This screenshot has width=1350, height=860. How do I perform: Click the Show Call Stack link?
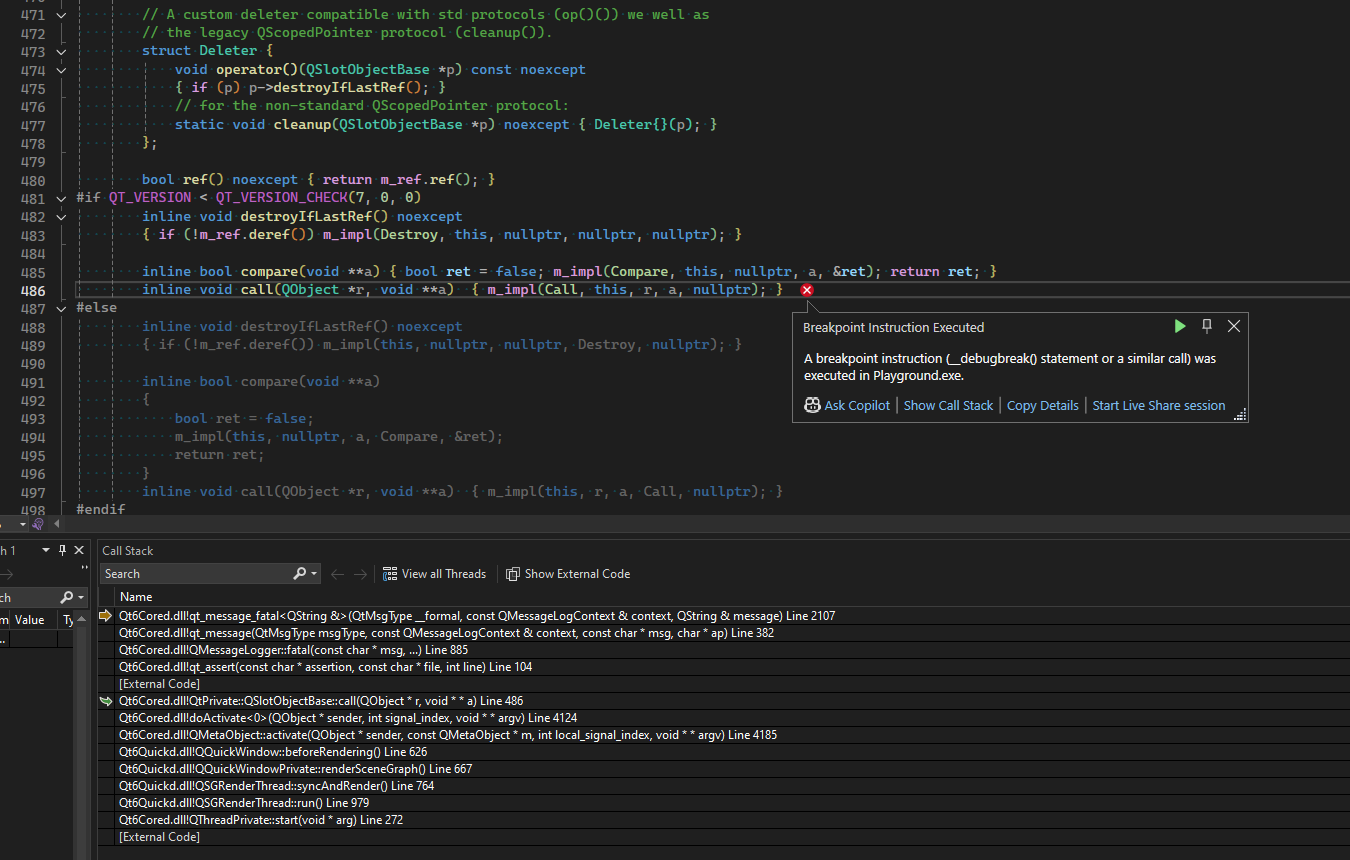pyautogui.click(x=948, y=405)
